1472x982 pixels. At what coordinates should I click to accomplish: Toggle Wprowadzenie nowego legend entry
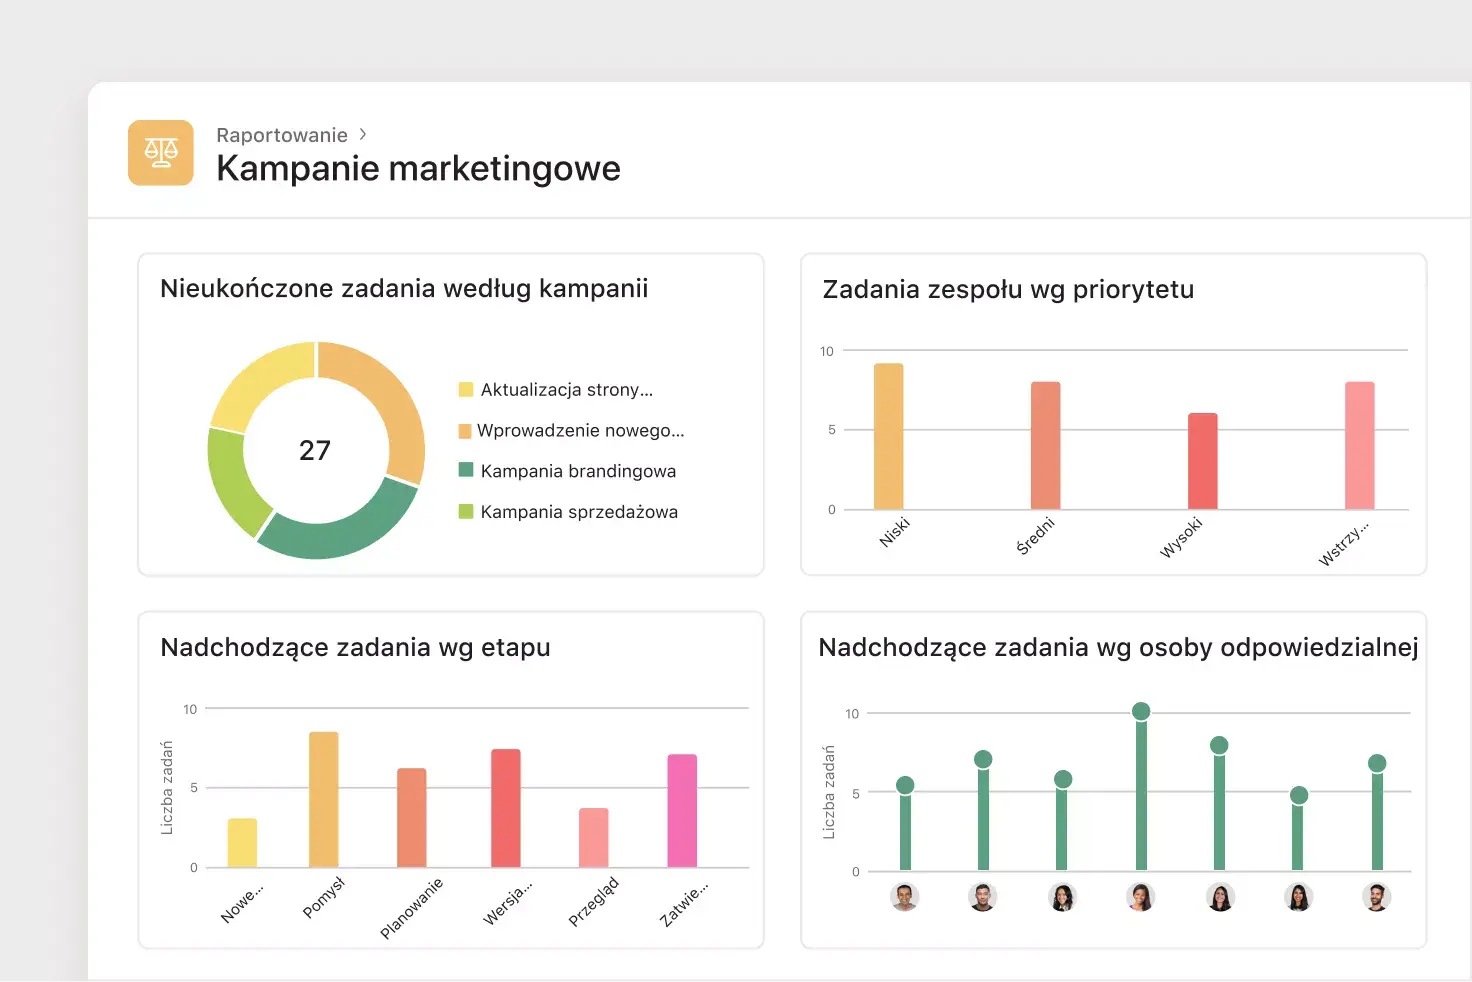pos(580,431)
